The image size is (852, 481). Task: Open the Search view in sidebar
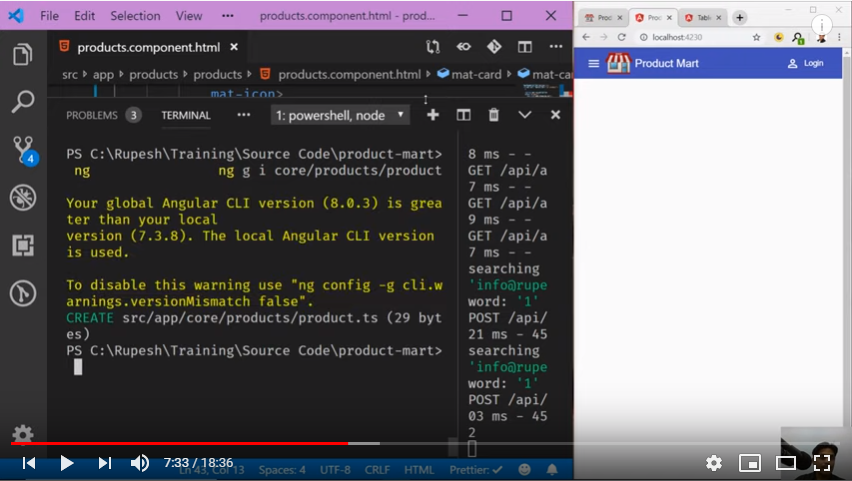click(x=22, y=101)
